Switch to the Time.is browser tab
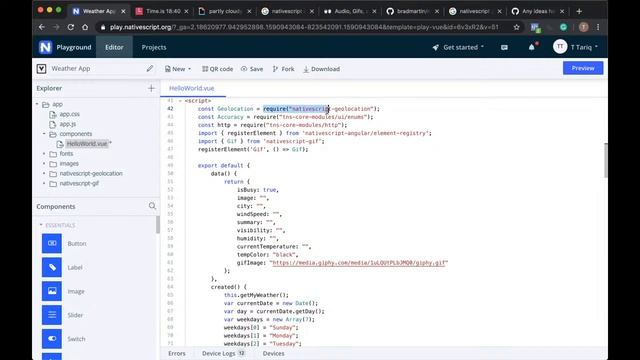The image size is (640, 360). (x=162, y=11)
